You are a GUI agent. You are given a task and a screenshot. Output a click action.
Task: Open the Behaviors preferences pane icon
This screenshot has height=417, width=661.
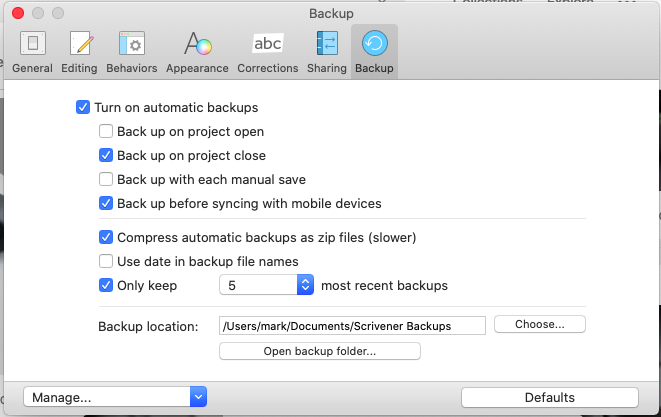pos(130,51)
